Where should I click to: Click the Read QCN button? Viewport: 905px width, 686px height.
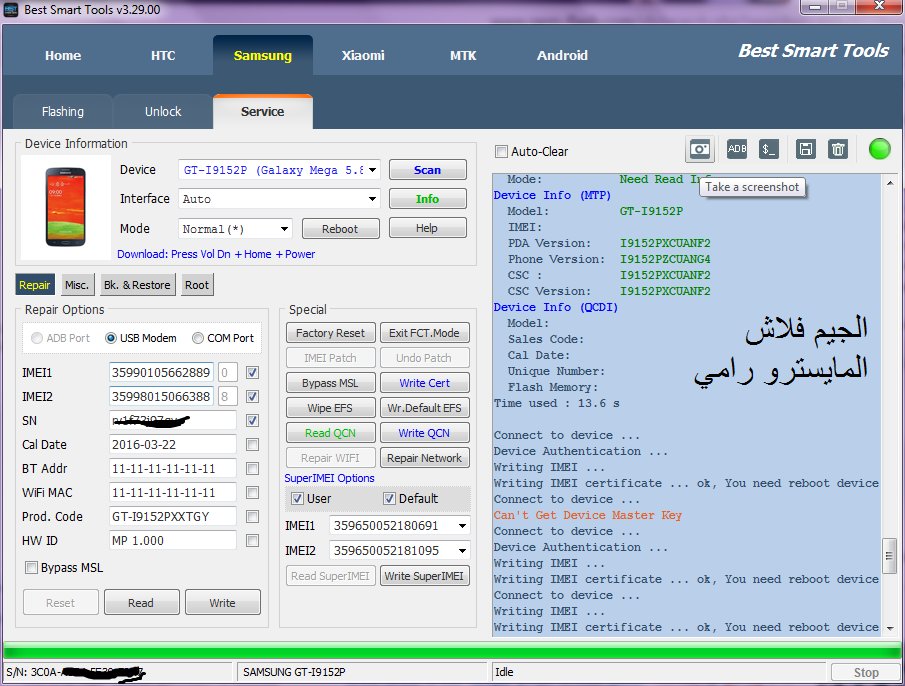(x=331, y=433)
